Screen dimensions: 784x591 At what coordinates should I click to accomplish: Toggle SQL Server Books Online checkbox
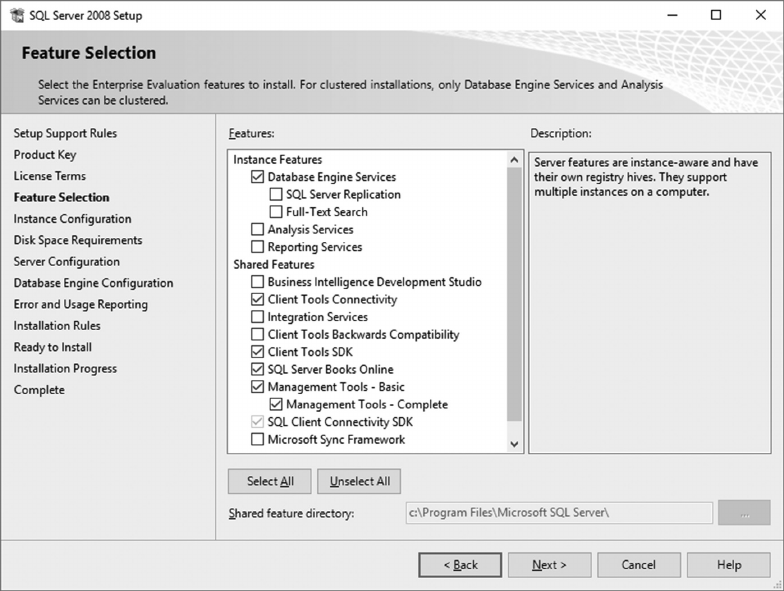click(257, 369)
